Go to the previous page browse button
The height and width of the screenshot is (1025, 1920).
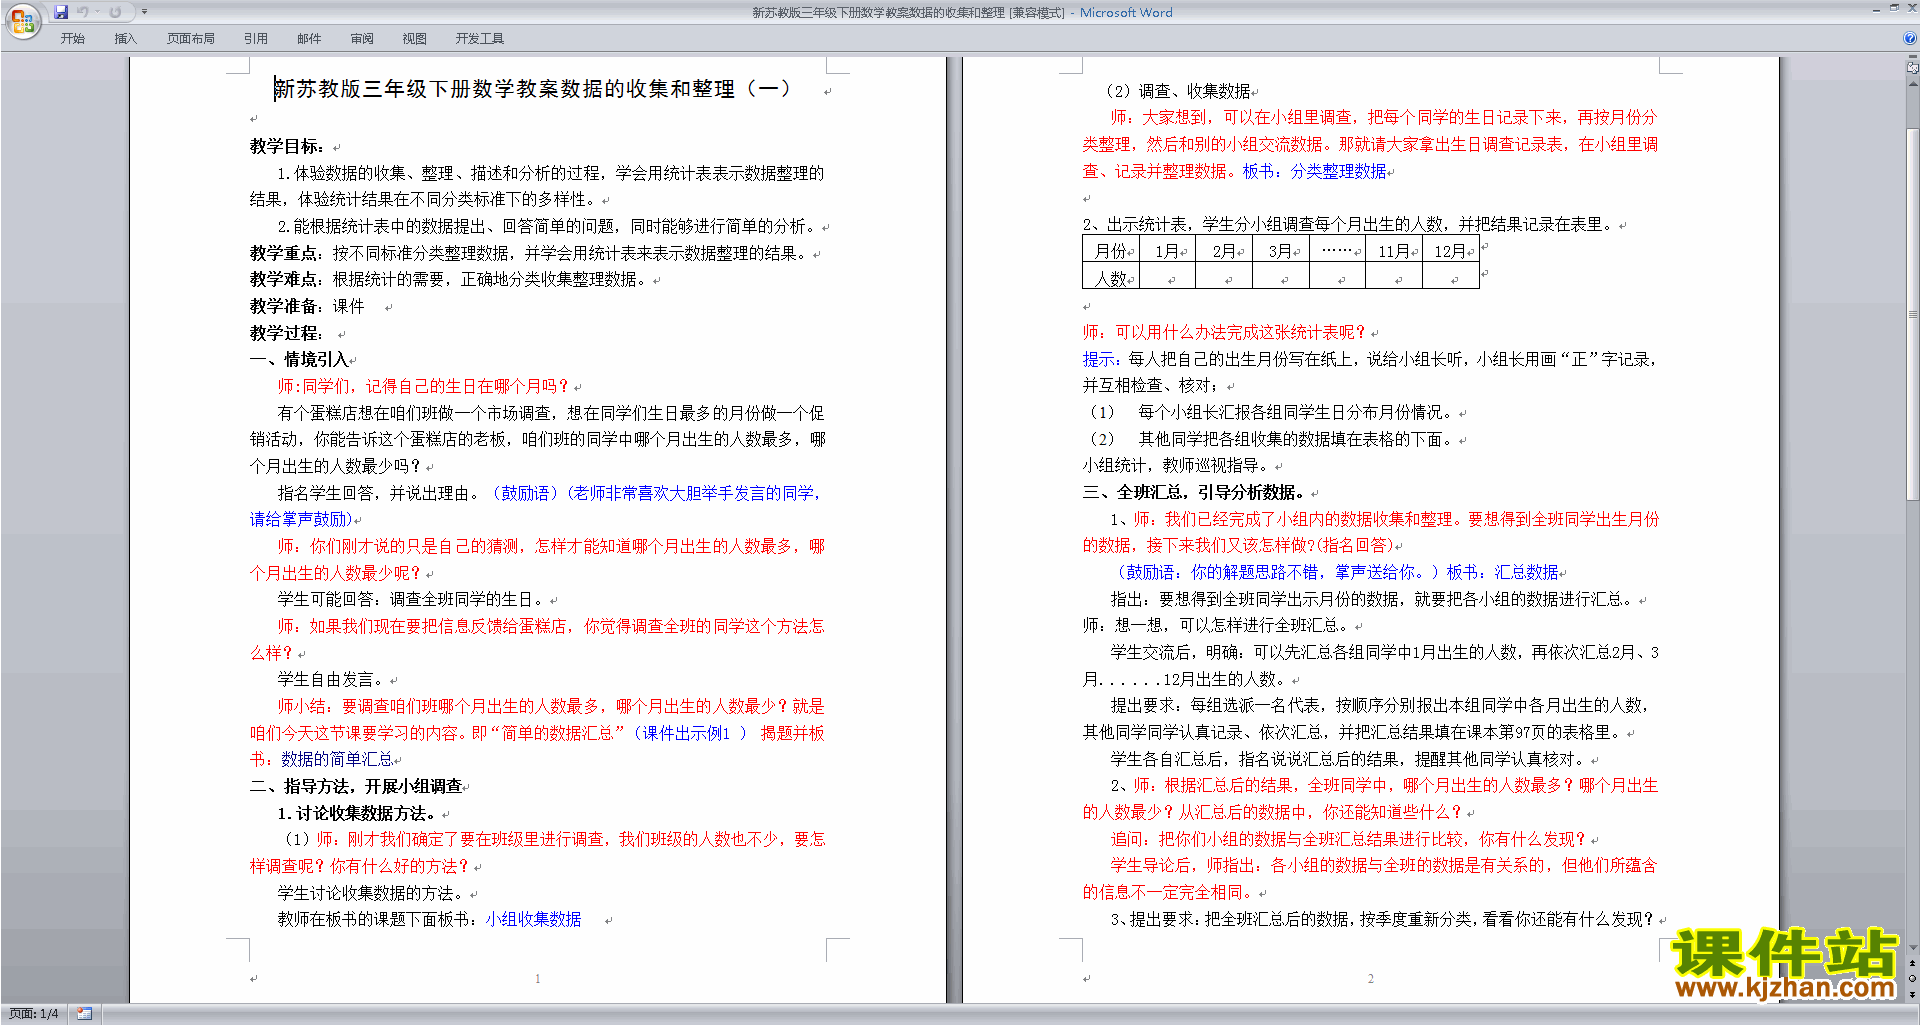click(1913, 963)
